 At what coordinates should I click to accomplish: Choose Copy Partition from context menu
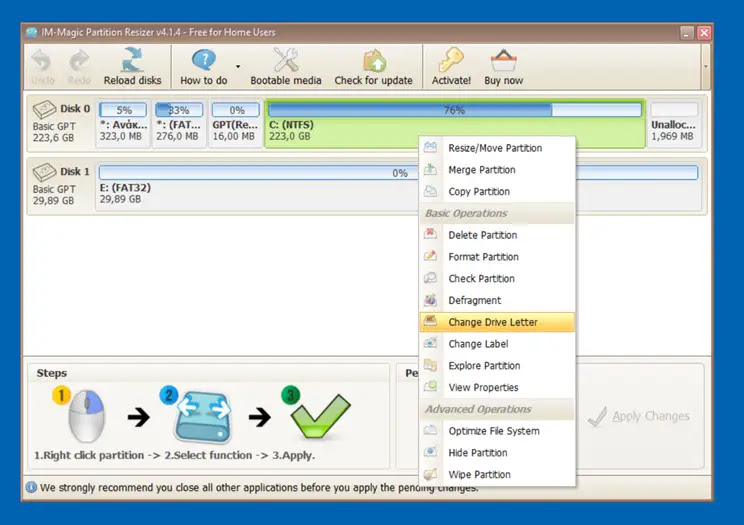pyautogui.click(x=497, y=192)
